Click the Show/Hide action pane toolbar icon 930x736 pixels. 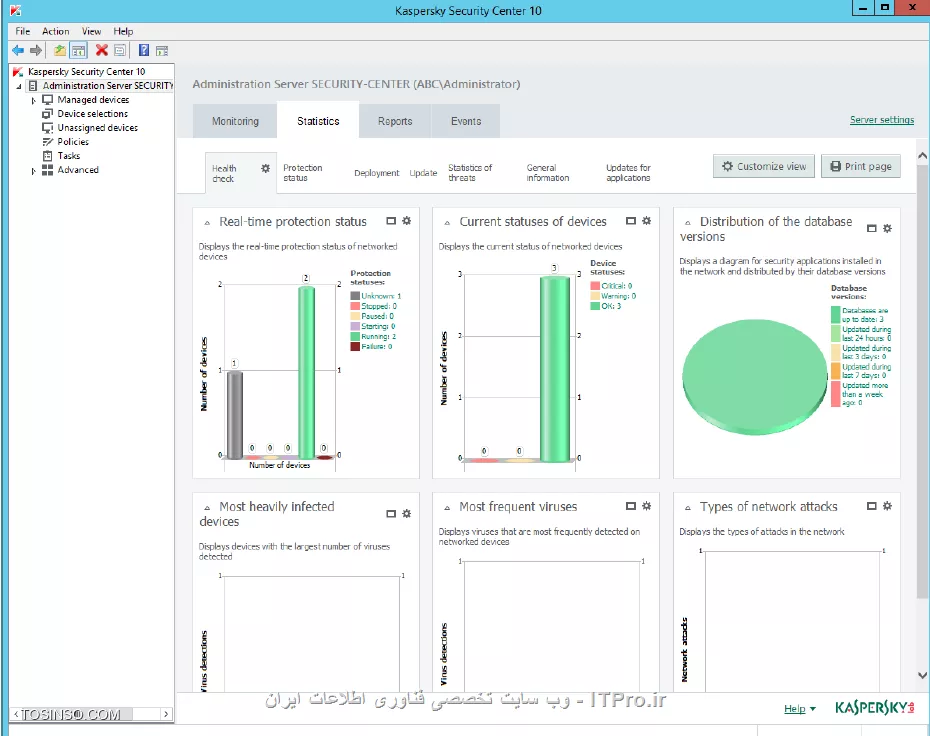tap(162, 51)
